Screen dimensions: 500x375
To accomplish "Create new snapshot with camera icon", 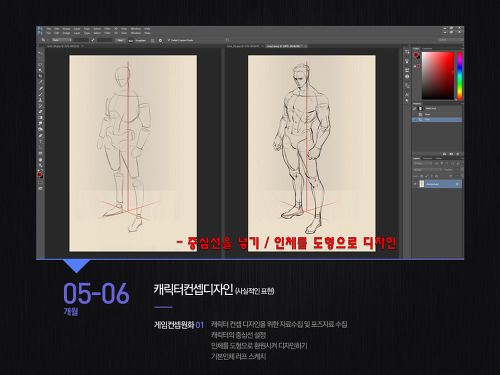I will (451, 154).
